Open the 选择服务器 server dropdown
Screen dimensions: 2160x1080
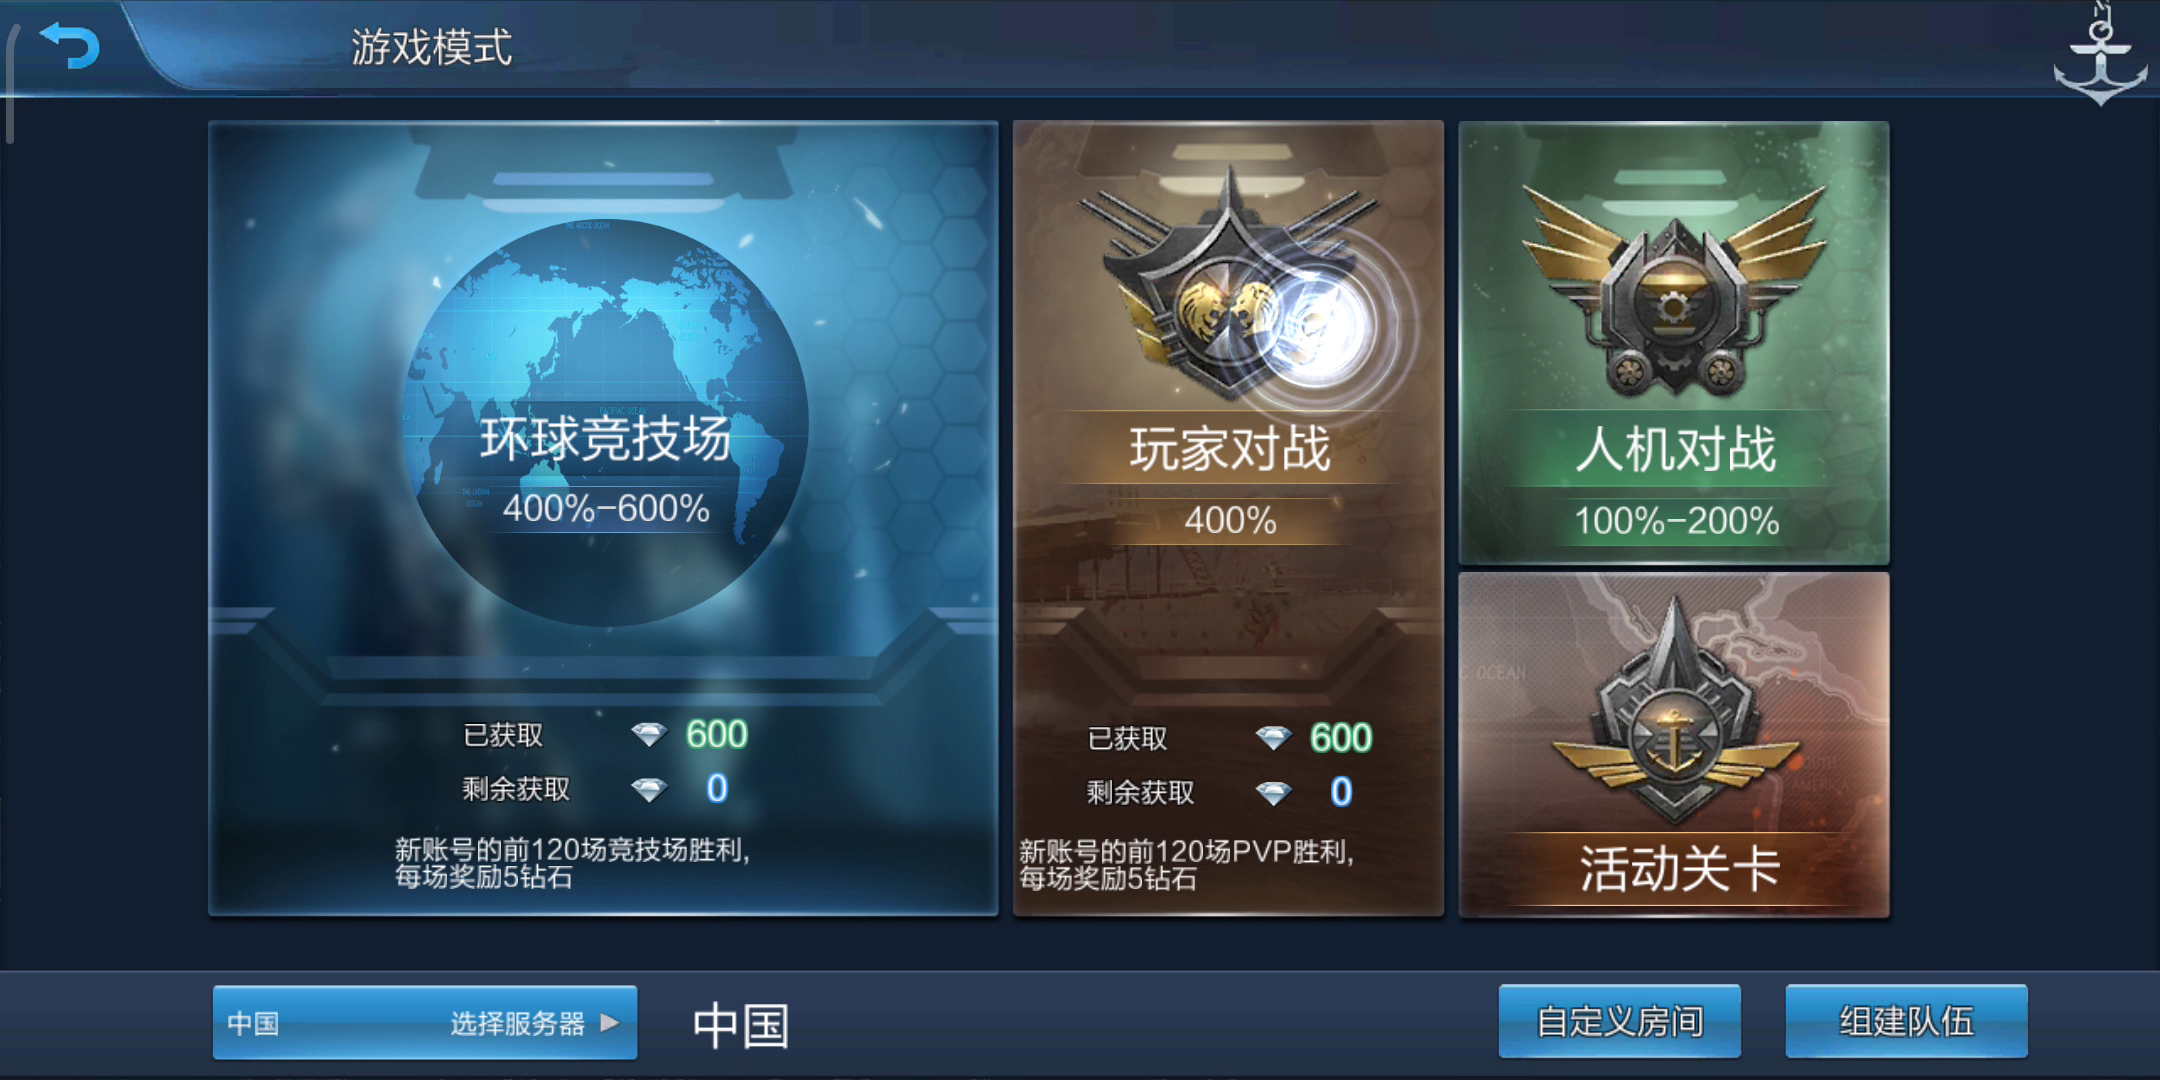click(425, 1022)
